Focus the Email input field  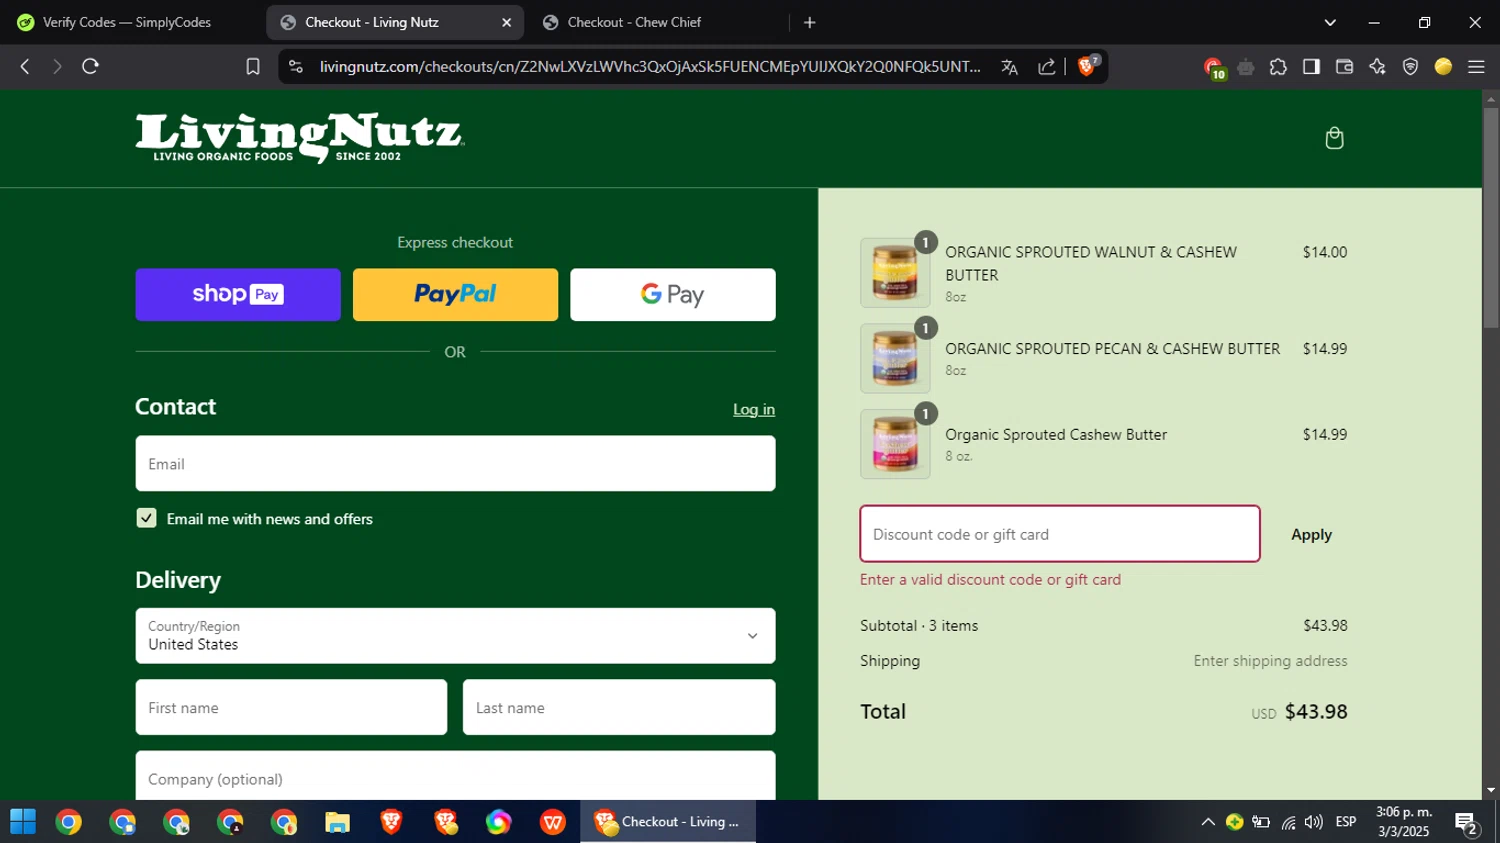pos(455,464)
